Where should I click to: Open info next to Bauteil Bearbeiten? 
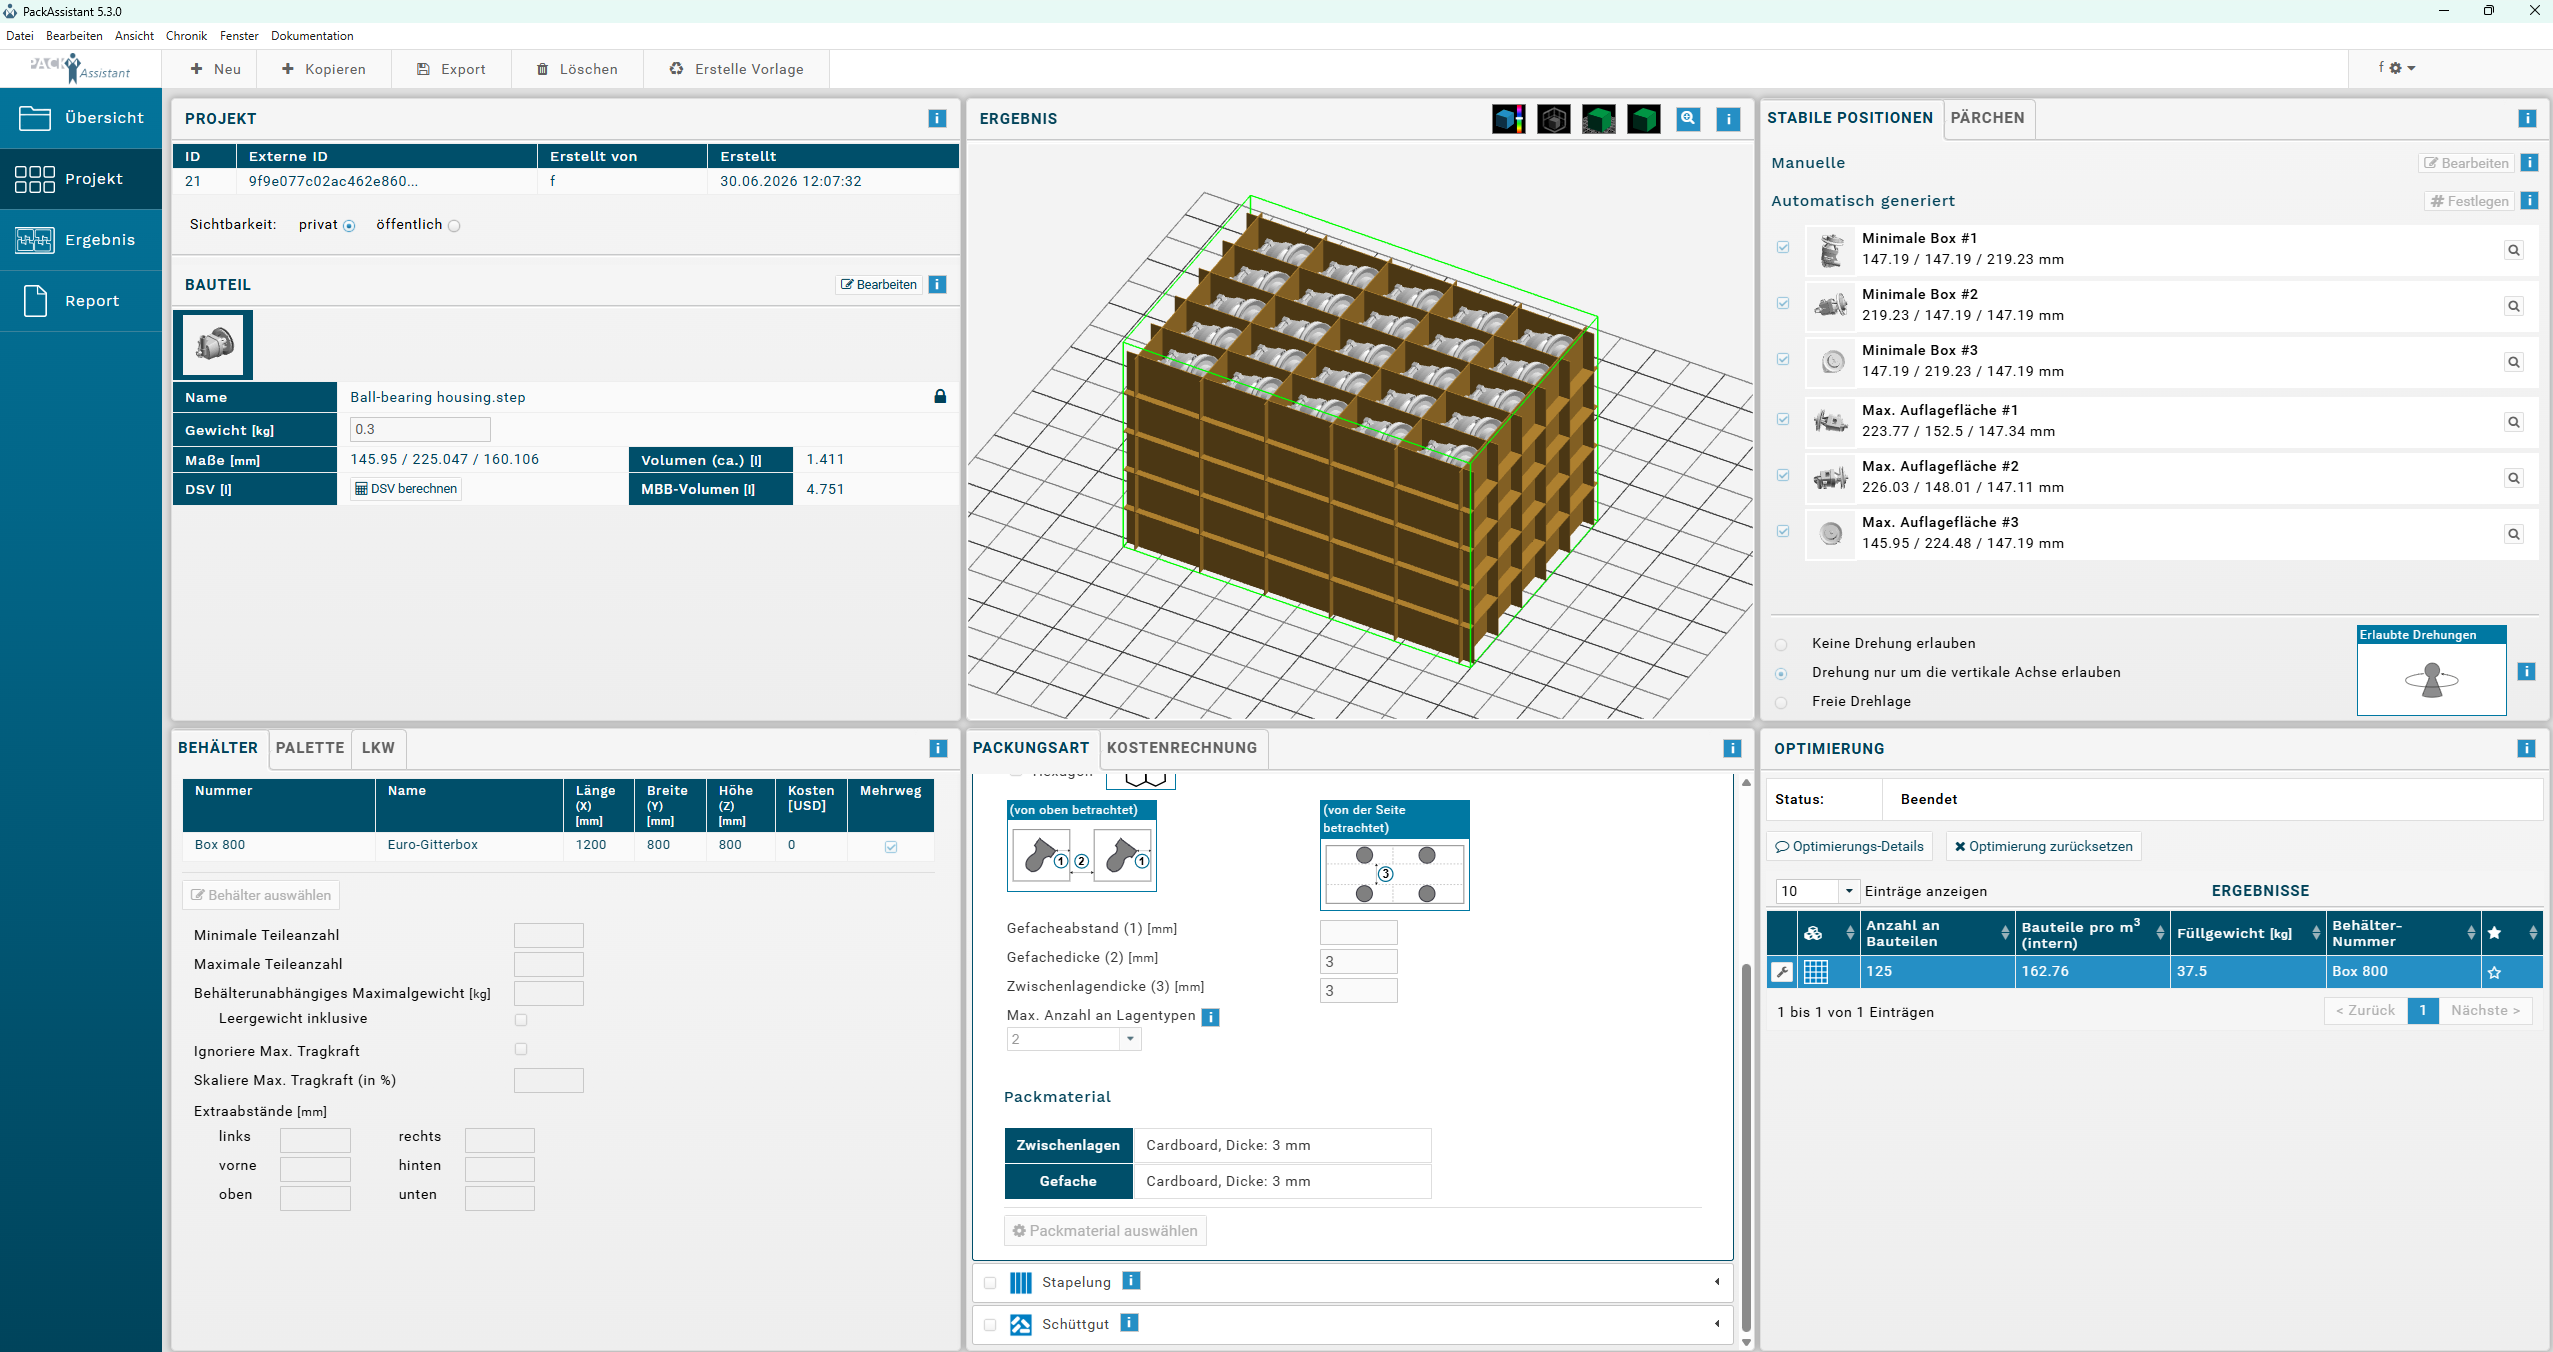pos(937,284)
